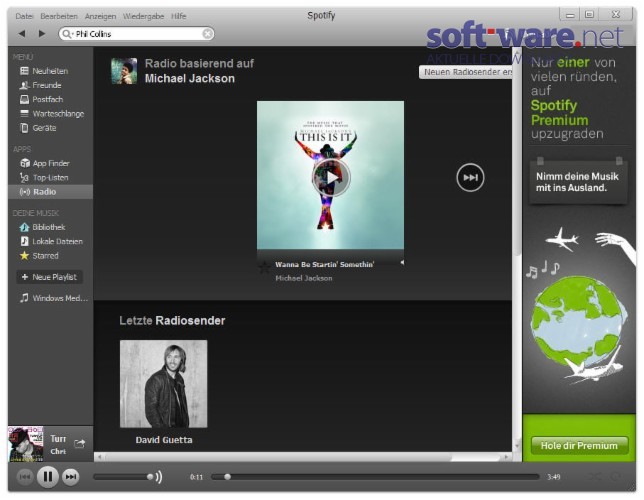Click the now playing album art thumbnail
This screenshot has width=644, height=500.
25,444
